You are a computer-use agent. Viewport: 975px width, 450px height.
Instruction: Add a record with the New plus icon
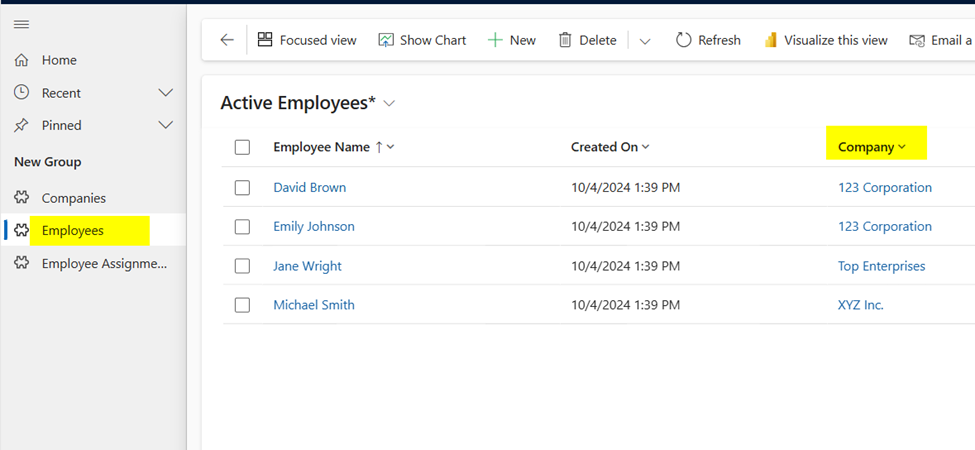tap(495, 40)
